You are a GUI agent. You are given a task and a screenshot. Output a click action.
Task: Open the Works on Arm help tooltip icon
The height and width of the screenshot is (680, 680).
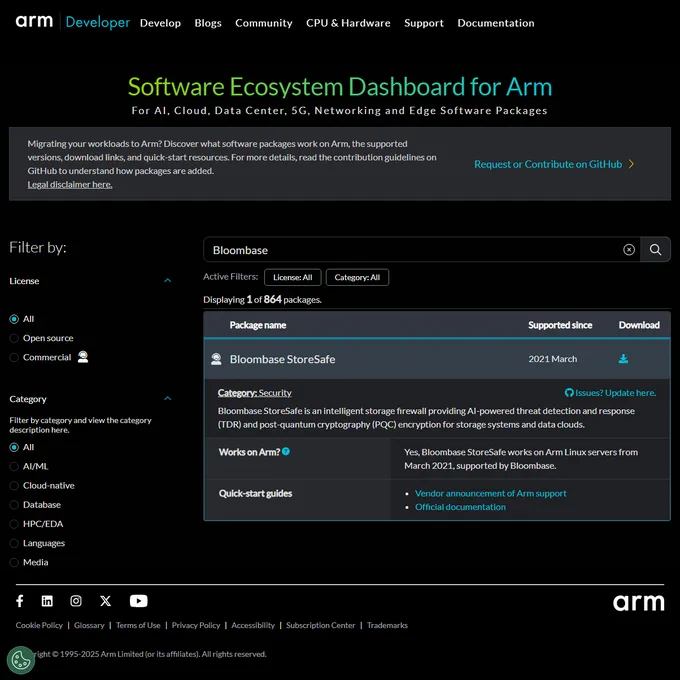pyautogui.click(x=286, y=451)
